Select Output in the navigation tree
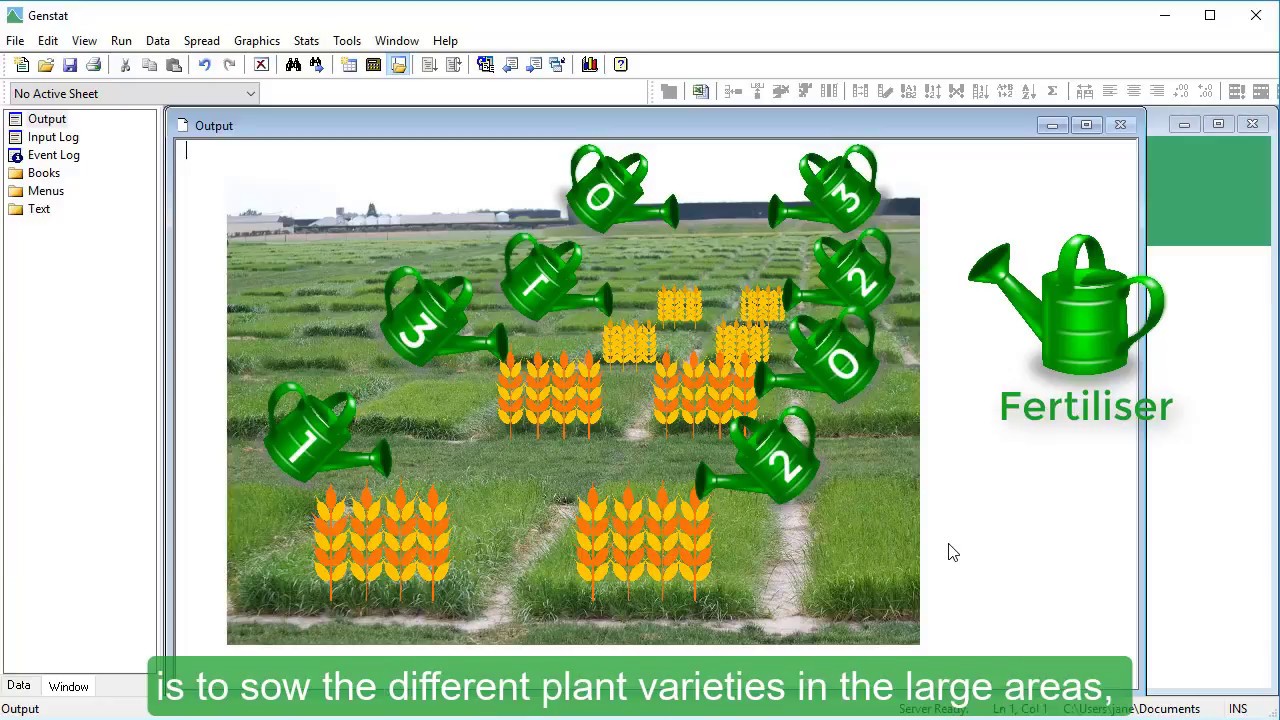Screen dimensions: 1280x720 point(47,119)
